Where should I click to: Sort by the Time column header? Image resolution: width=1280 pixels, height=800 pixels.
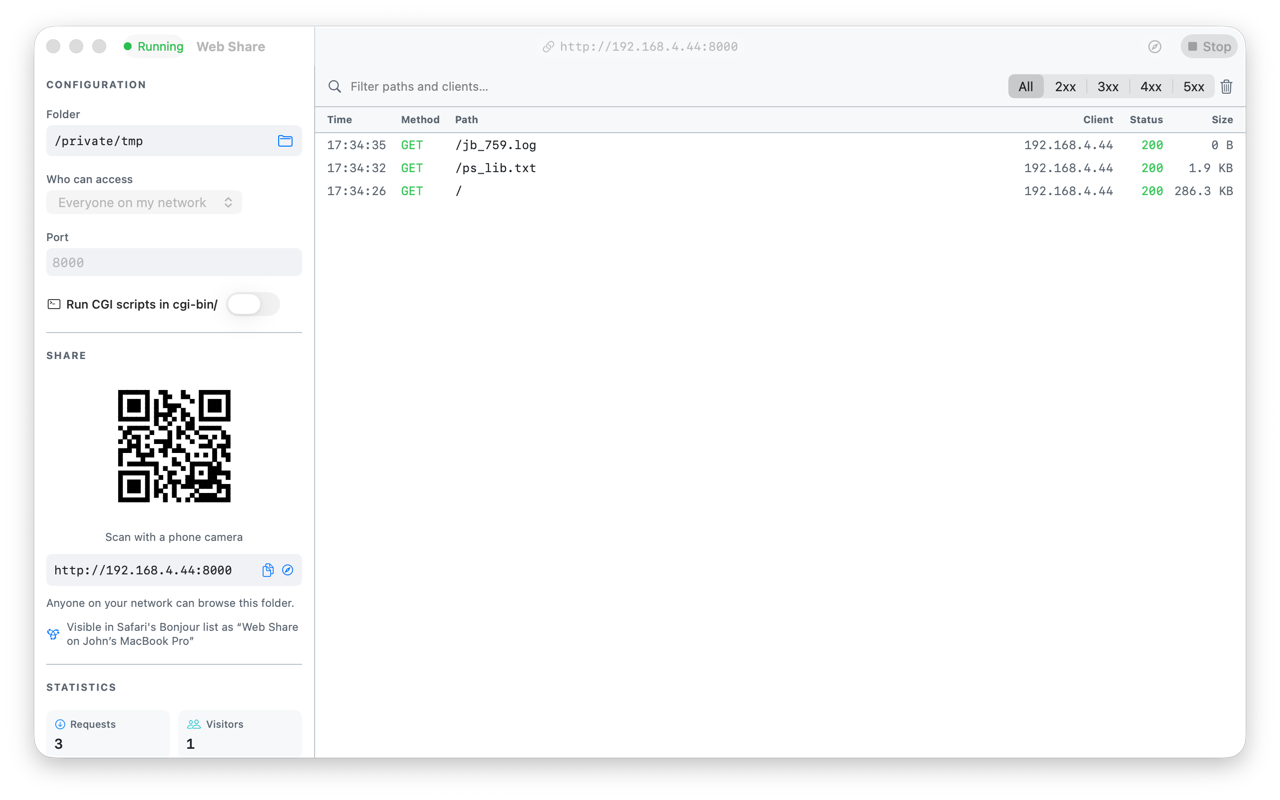[340, 120]
